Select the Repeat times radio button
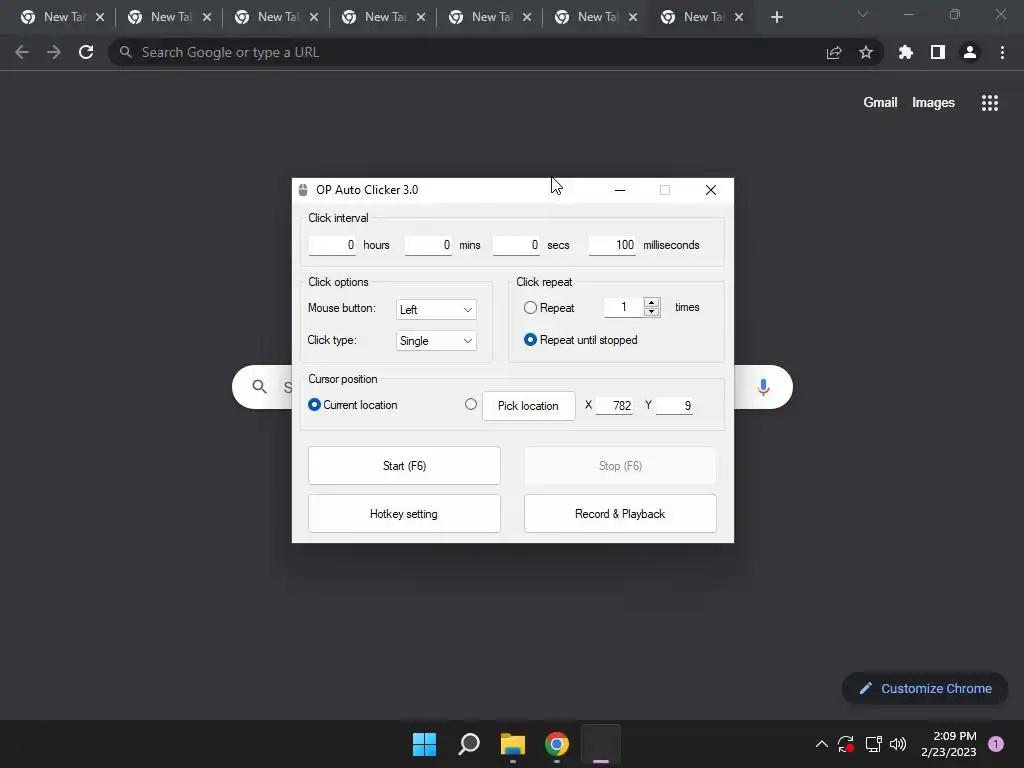The width and height of the screenshot is (1024, 768). pos(530,308)
